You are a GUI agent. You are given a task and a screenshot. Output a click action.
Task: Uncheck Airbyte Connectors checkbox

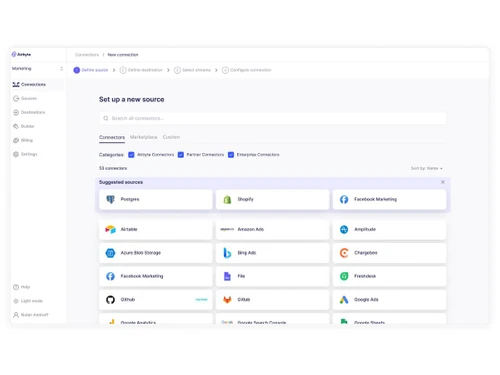[x=131, y=155]
